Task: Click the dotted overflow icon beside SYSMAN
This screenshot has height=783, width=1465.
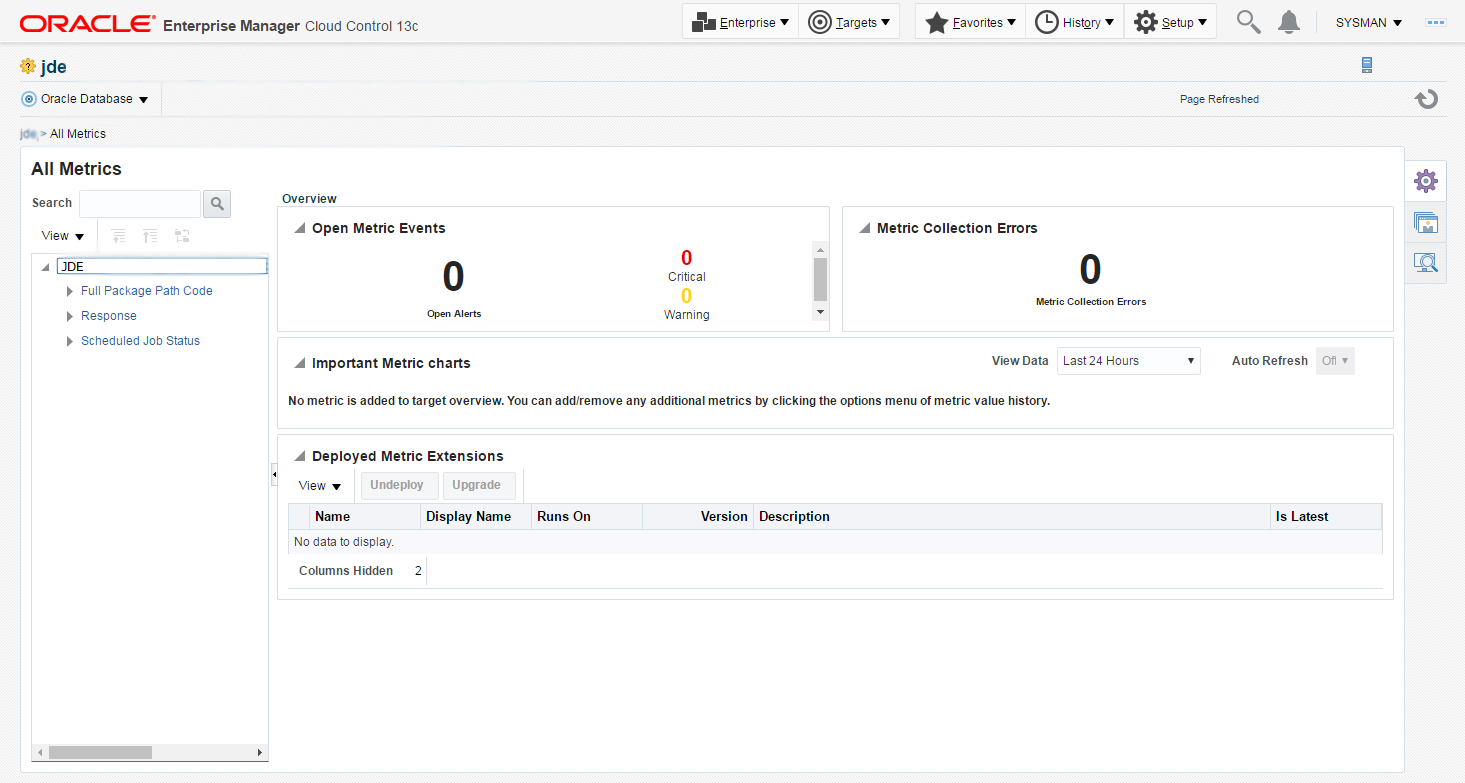Action: point(1436,22)
